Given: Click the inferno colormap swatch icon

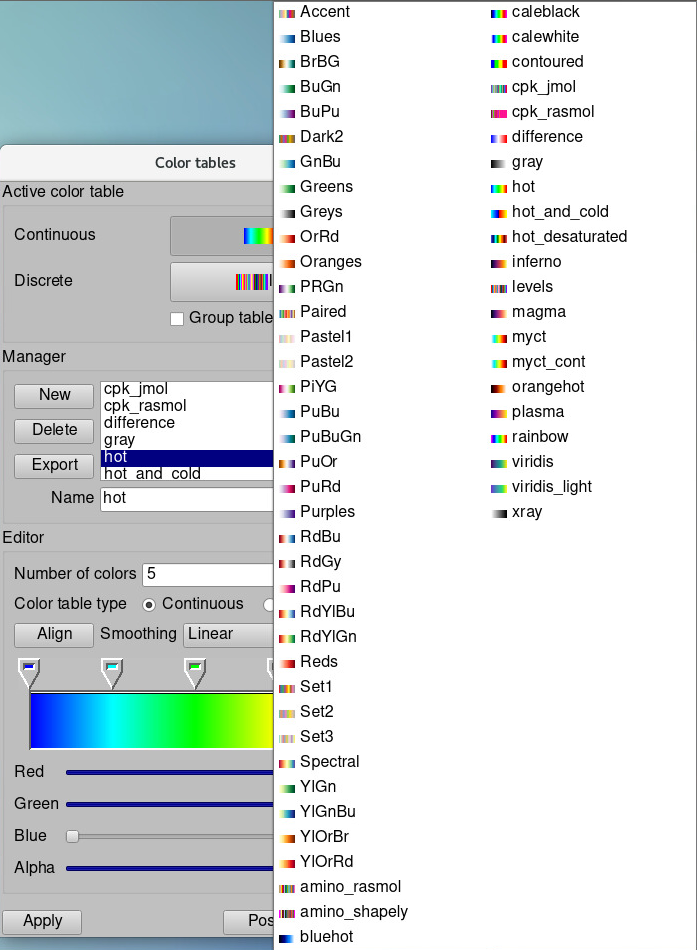Looking at the screenshot, I should pos(499,262).
